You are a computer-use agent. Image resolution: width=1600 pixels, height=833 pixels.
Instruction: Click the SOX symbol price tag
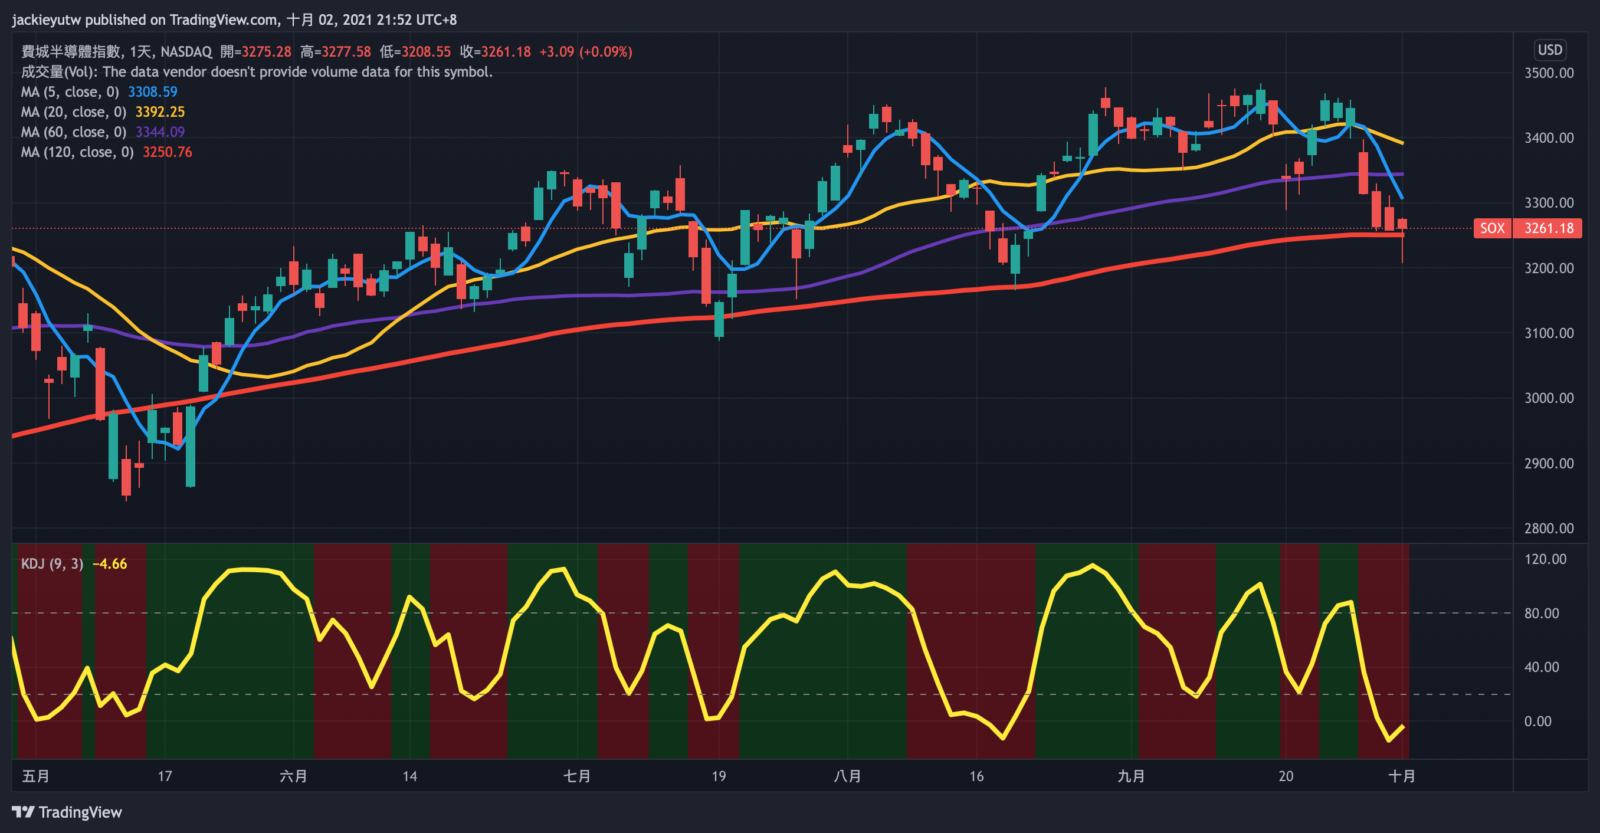(1492, 228)
